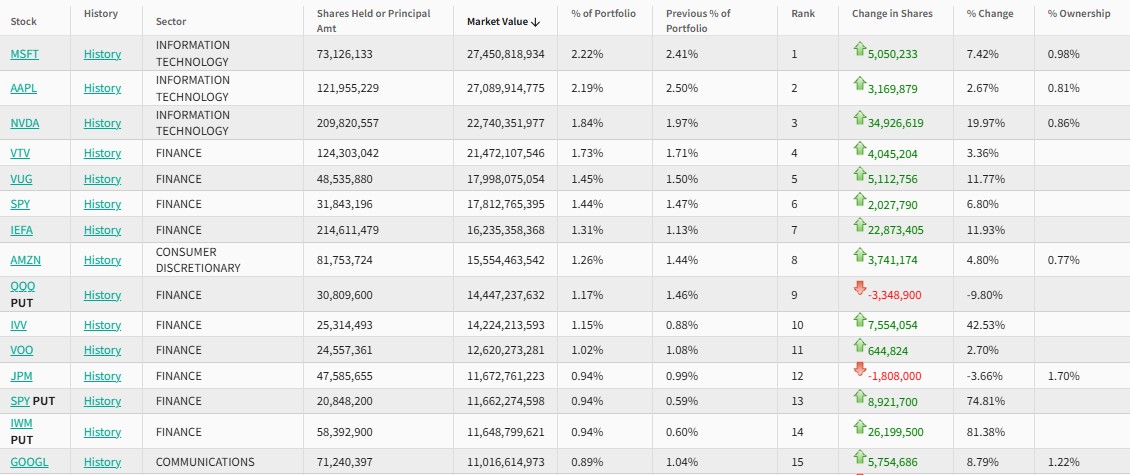
Task: Click the % Ownership column header
Action: click(1079, 13)
